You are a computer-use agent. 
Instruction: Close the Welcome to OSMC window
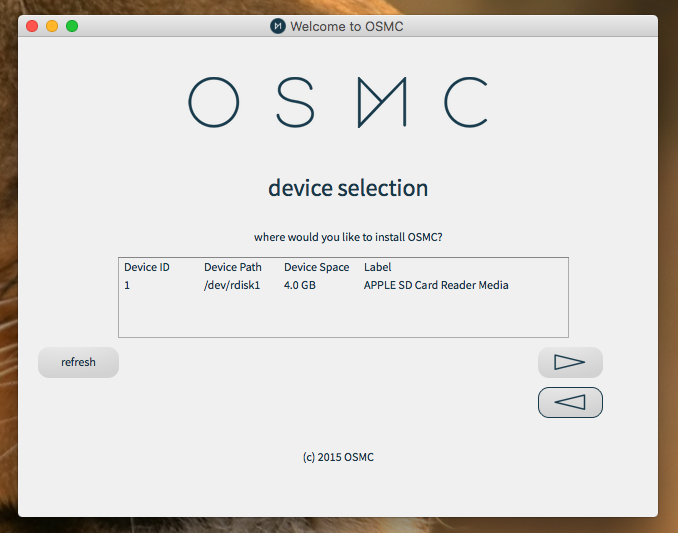click(32, 26)
